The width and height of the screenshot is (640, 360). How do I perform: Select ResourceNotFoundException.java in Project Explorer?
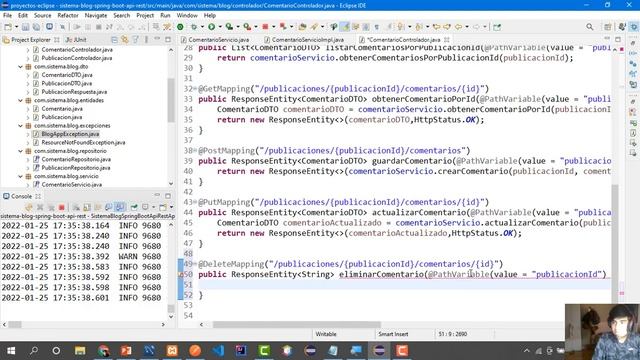click(83, 142)
